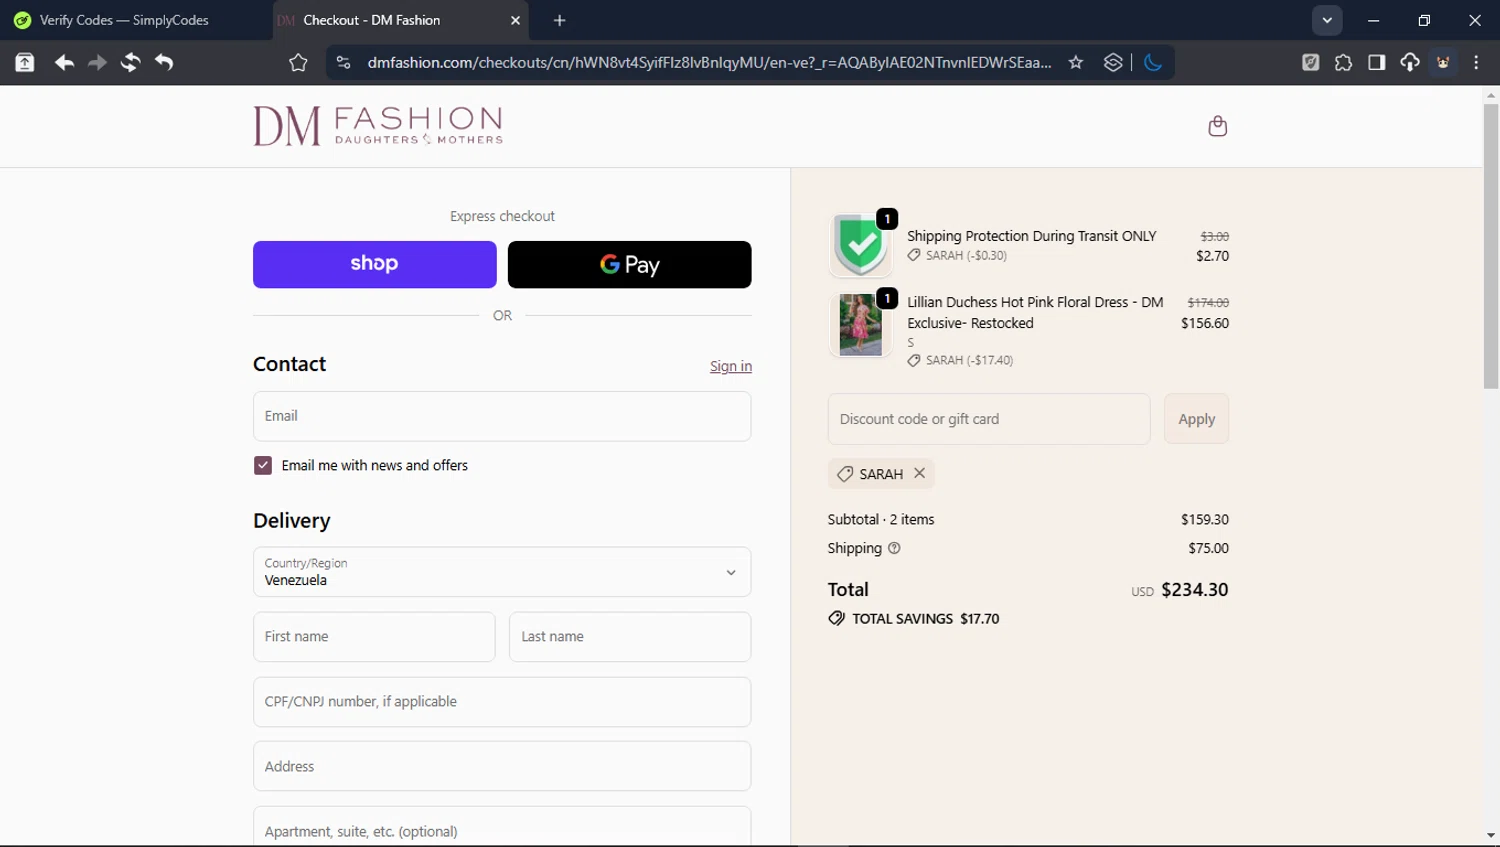The width and height of the screenshot is (1500, 847).
Task: Expand the Country/Region dropdown
Action: (502, 572)
